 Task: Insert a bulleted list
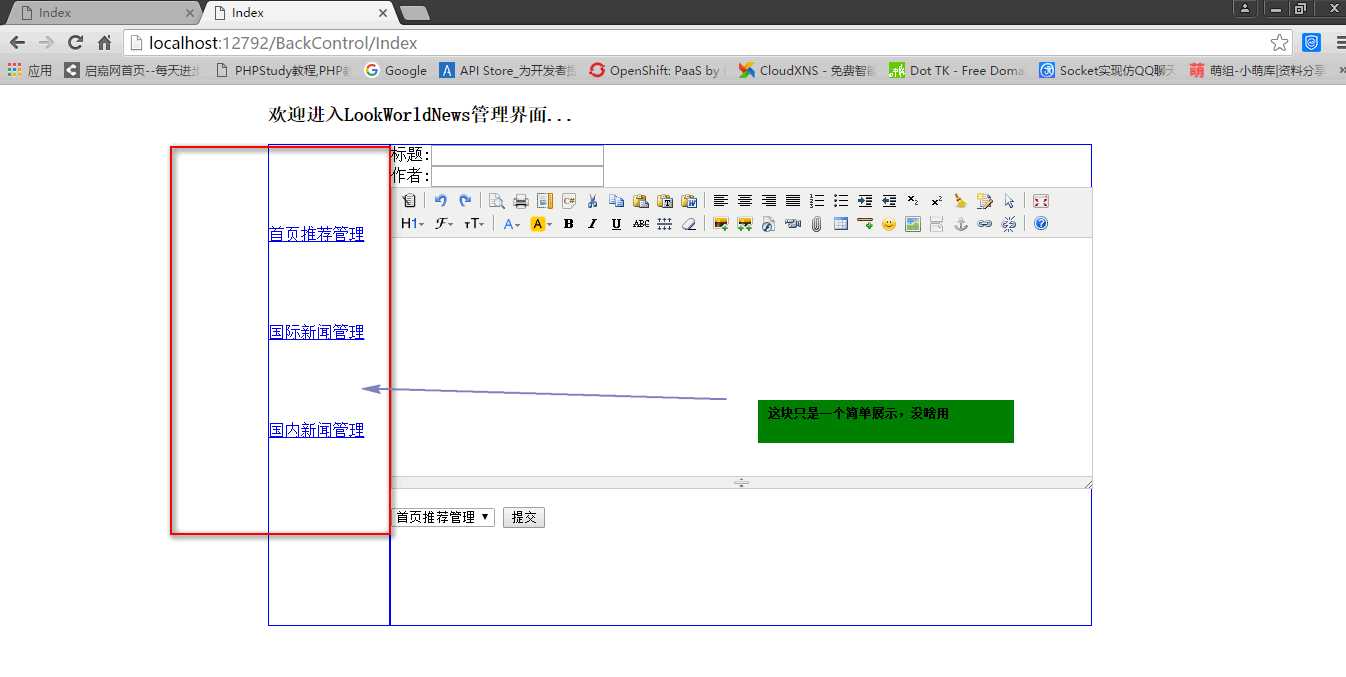(x=841, y=201)
